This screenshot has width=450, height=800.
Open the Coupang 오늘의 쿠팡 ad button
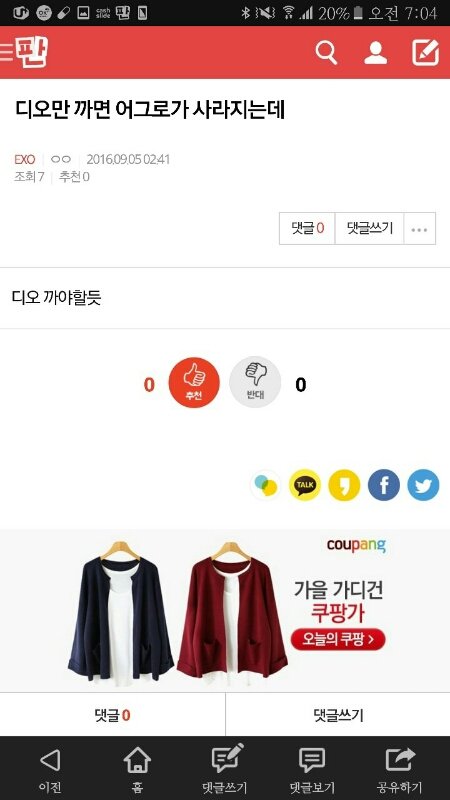click(x=338, y=639)
